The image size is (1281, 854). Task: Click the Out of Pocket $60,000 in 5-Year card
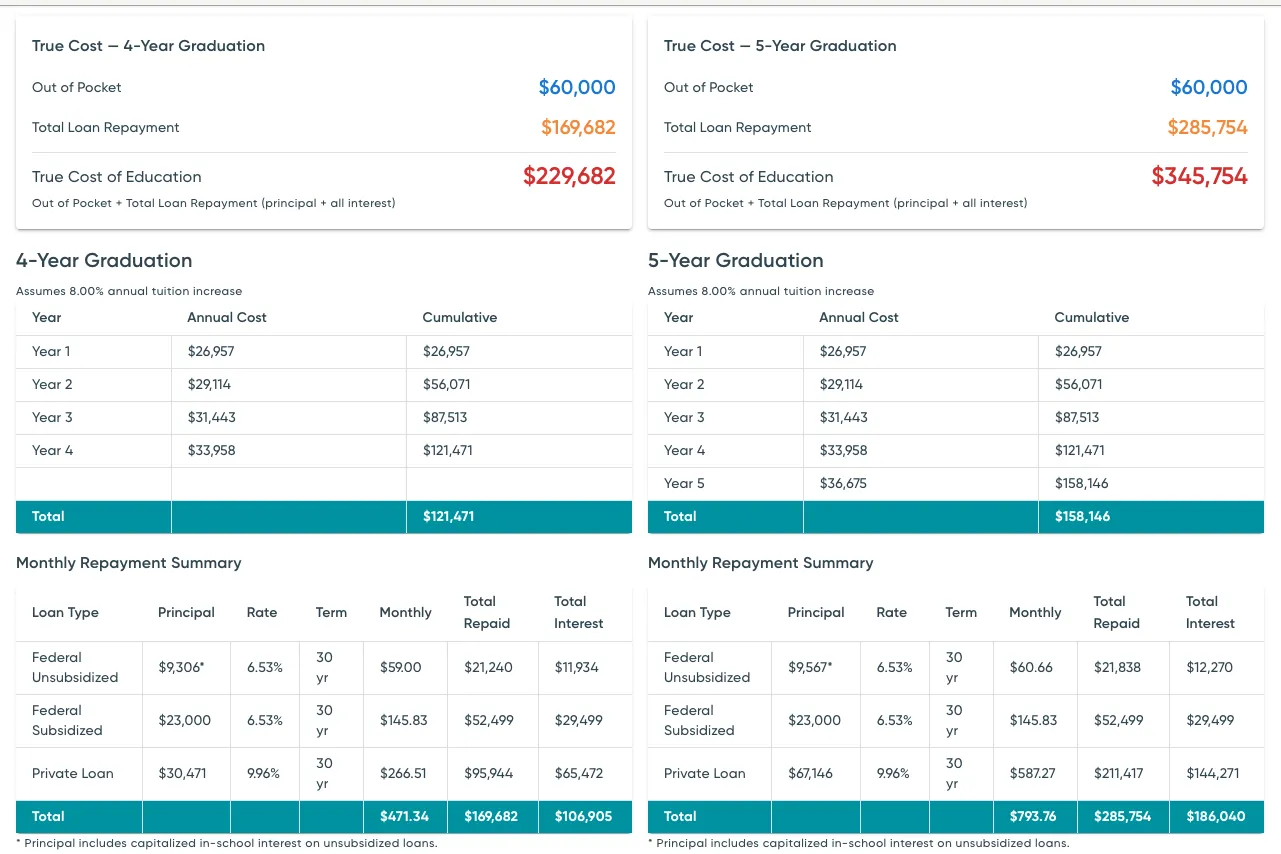pos(1209,87)
